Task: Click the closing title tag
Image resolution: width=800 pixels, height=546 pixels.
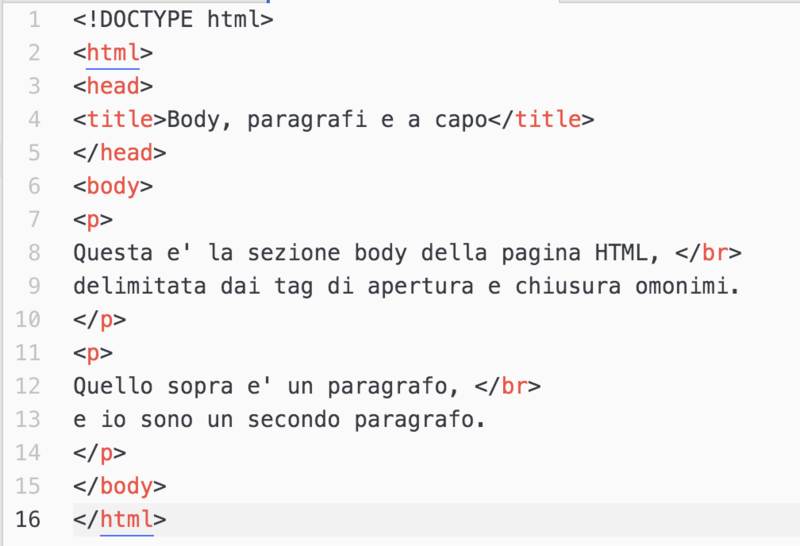Action: (x=541, y=120)
